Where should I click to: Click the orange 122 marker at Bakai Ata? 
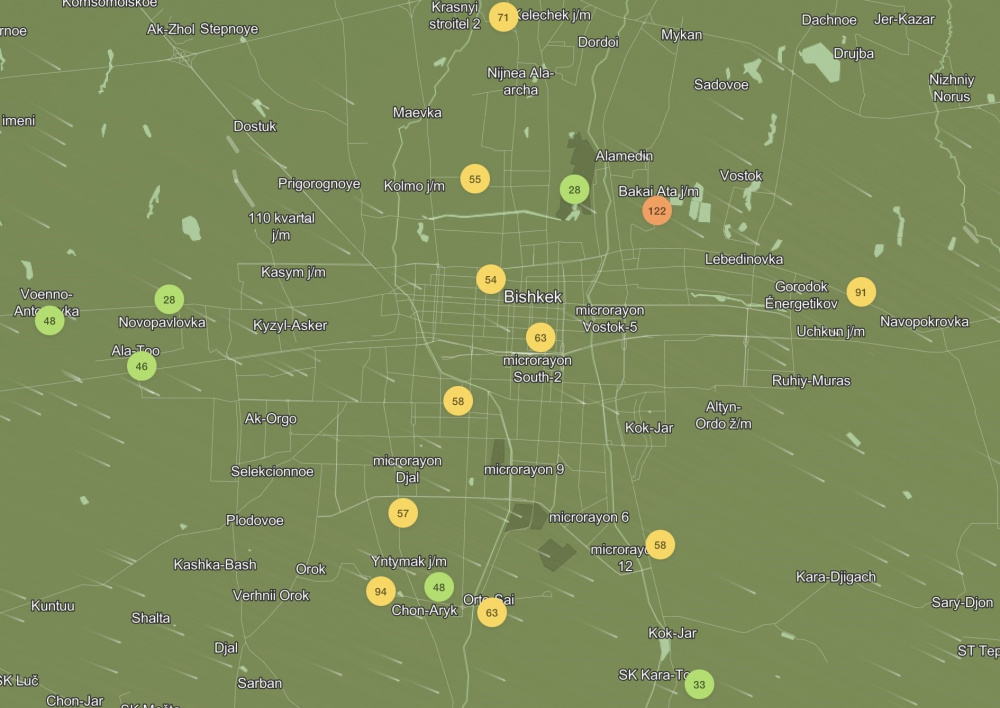(x=657, y=211)
